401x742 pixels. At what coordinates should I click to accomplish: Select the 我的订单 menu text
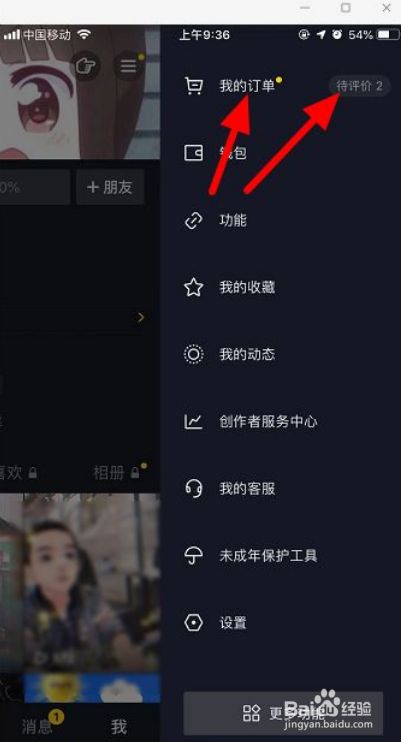tap(247, 86)
